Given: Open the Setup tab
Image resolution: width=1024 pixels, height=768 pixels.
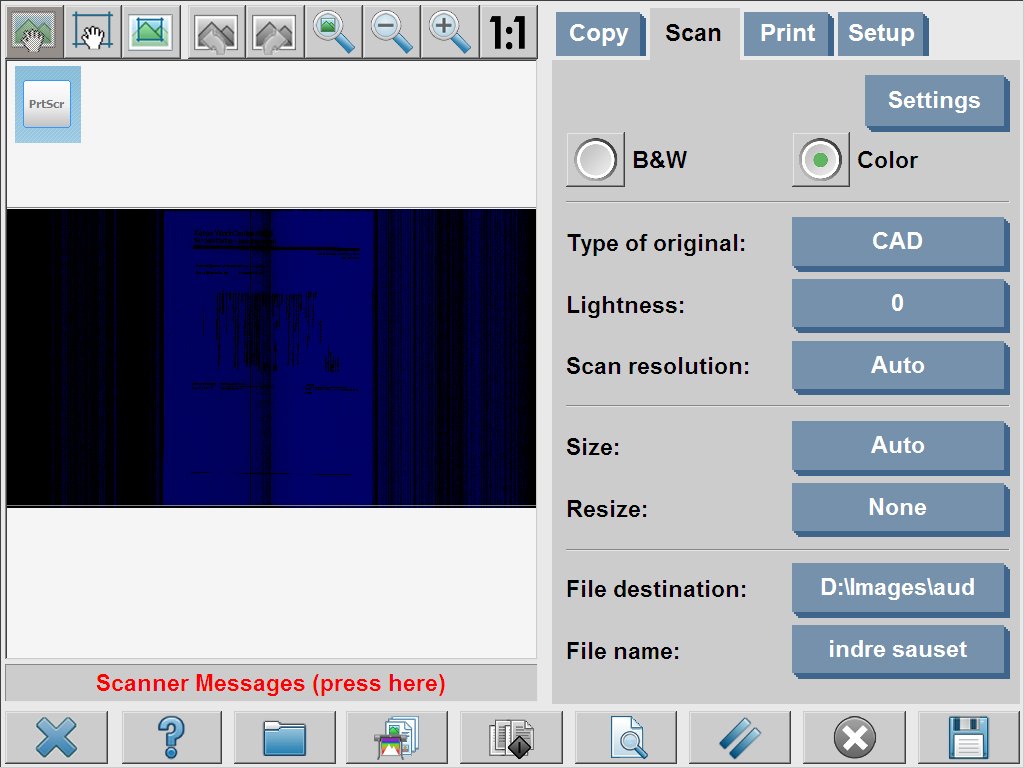Looking at the screenshot, I should pyautogui.click(x=881, y=33).
